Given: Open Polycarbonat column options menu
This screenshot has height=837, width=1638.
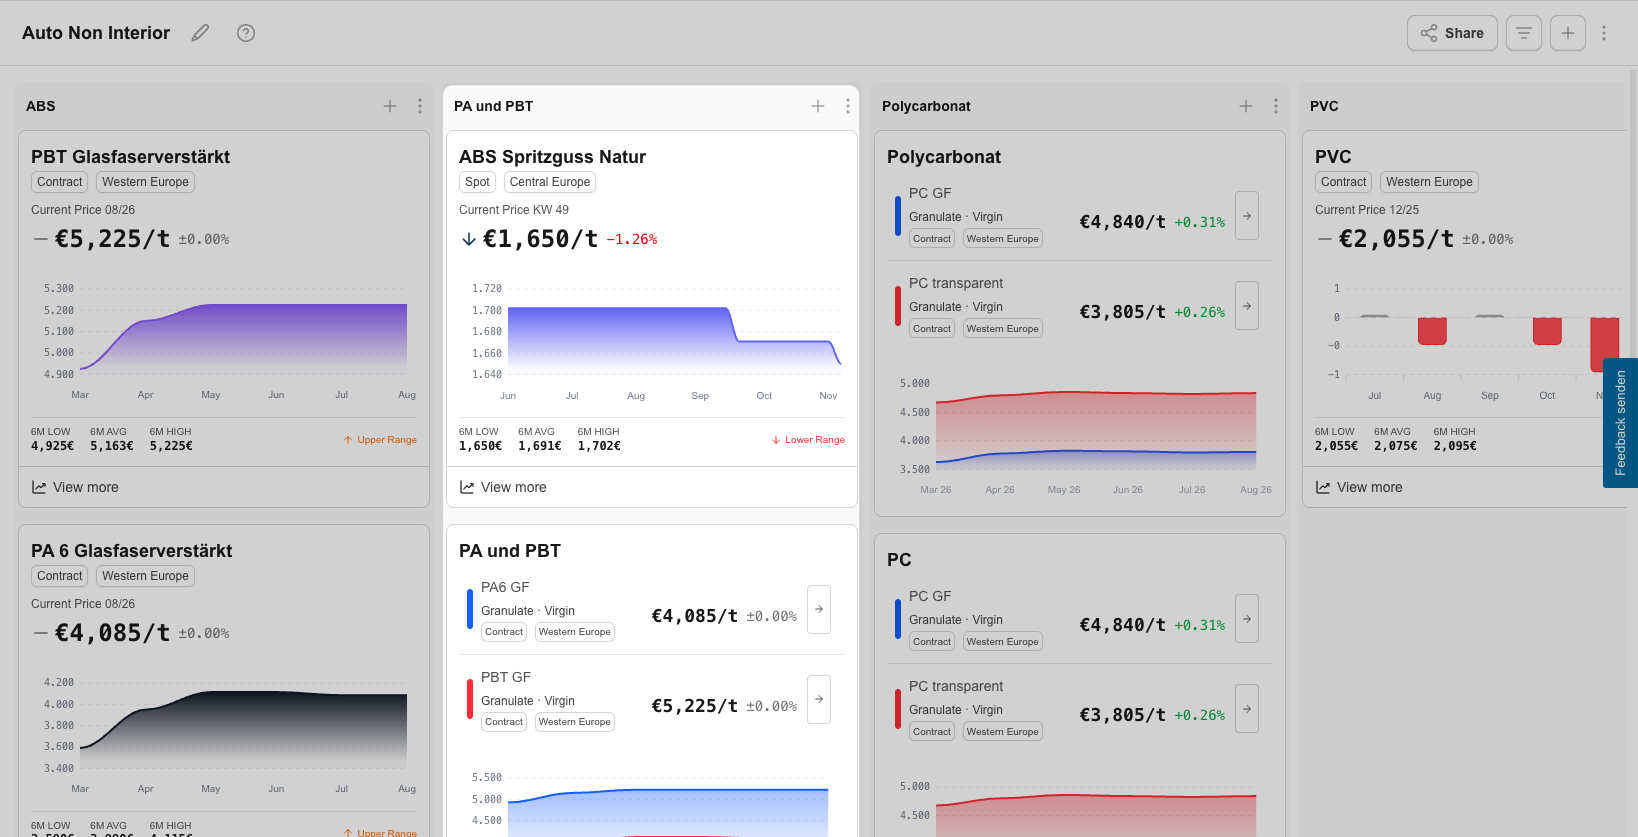Looking at the screenshot, I should pyautogui.click(x=1276, y=106).
